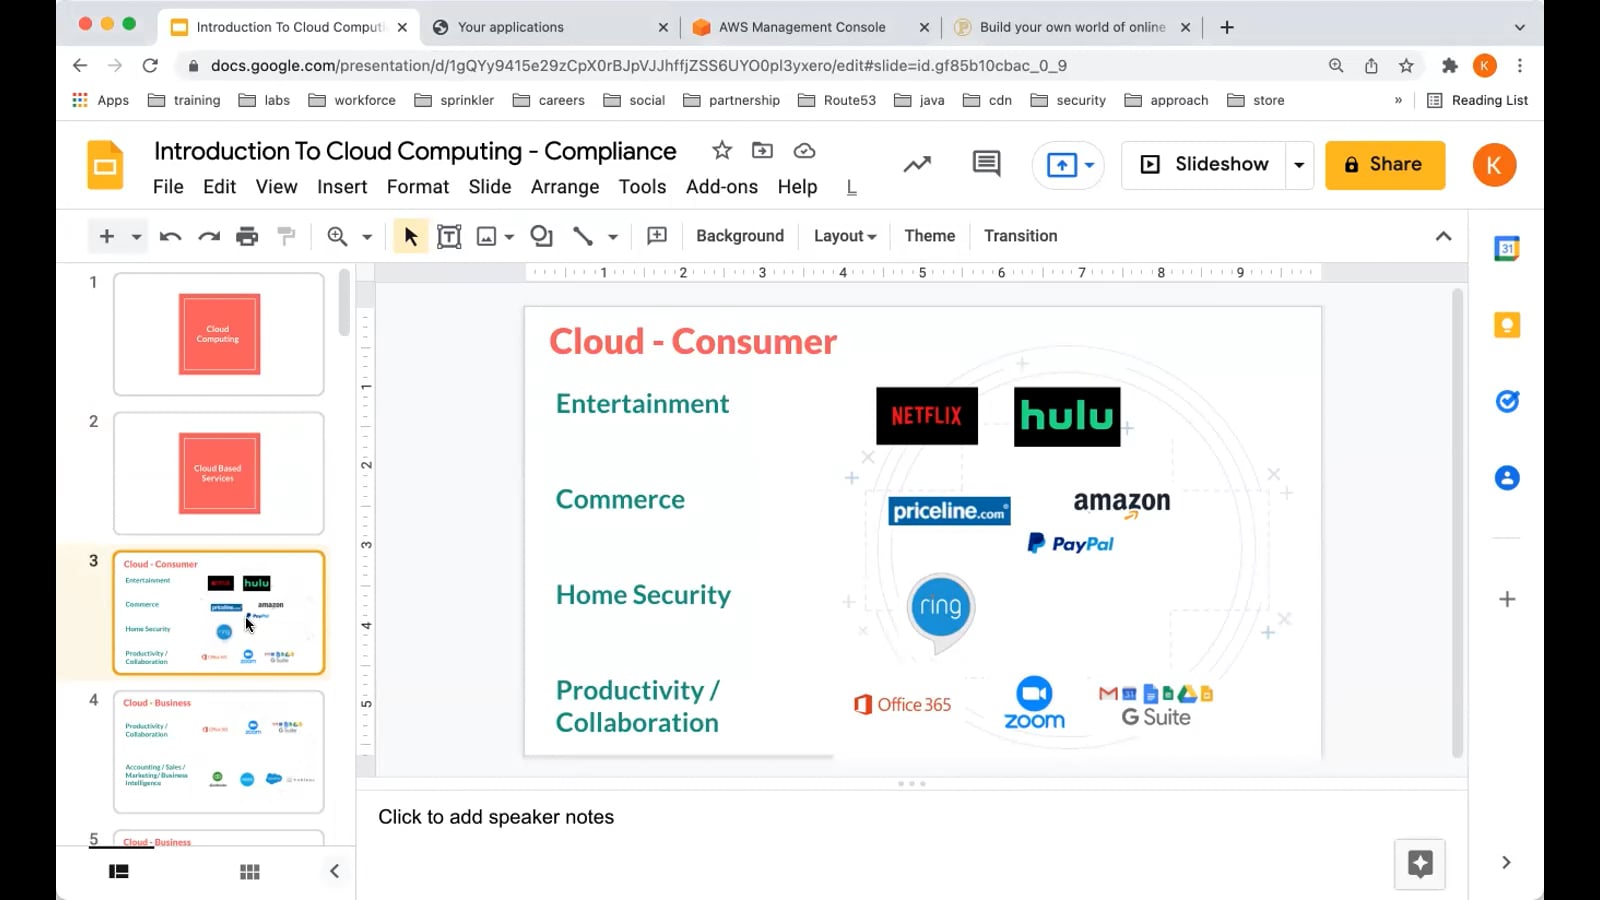This screenshot has height=900, width=1600.
Task: Click the Explore button bottom right
Action: pos(1420,864)
